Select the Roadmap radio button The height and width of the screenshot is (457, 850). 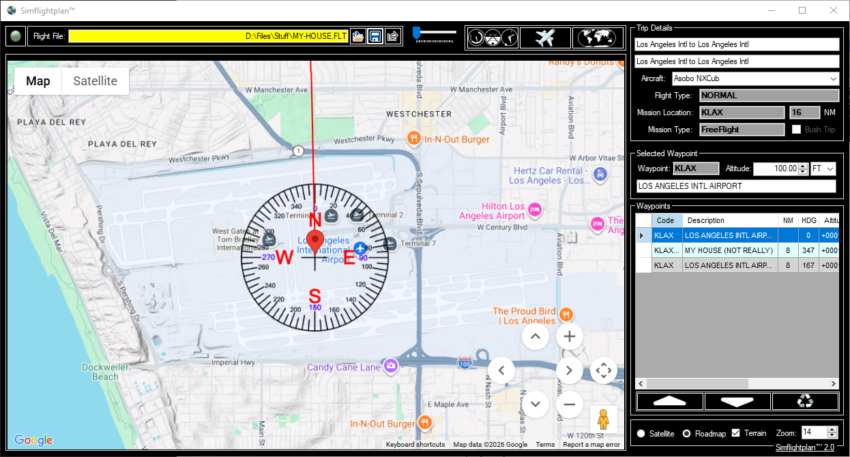[x=687, y=433]
